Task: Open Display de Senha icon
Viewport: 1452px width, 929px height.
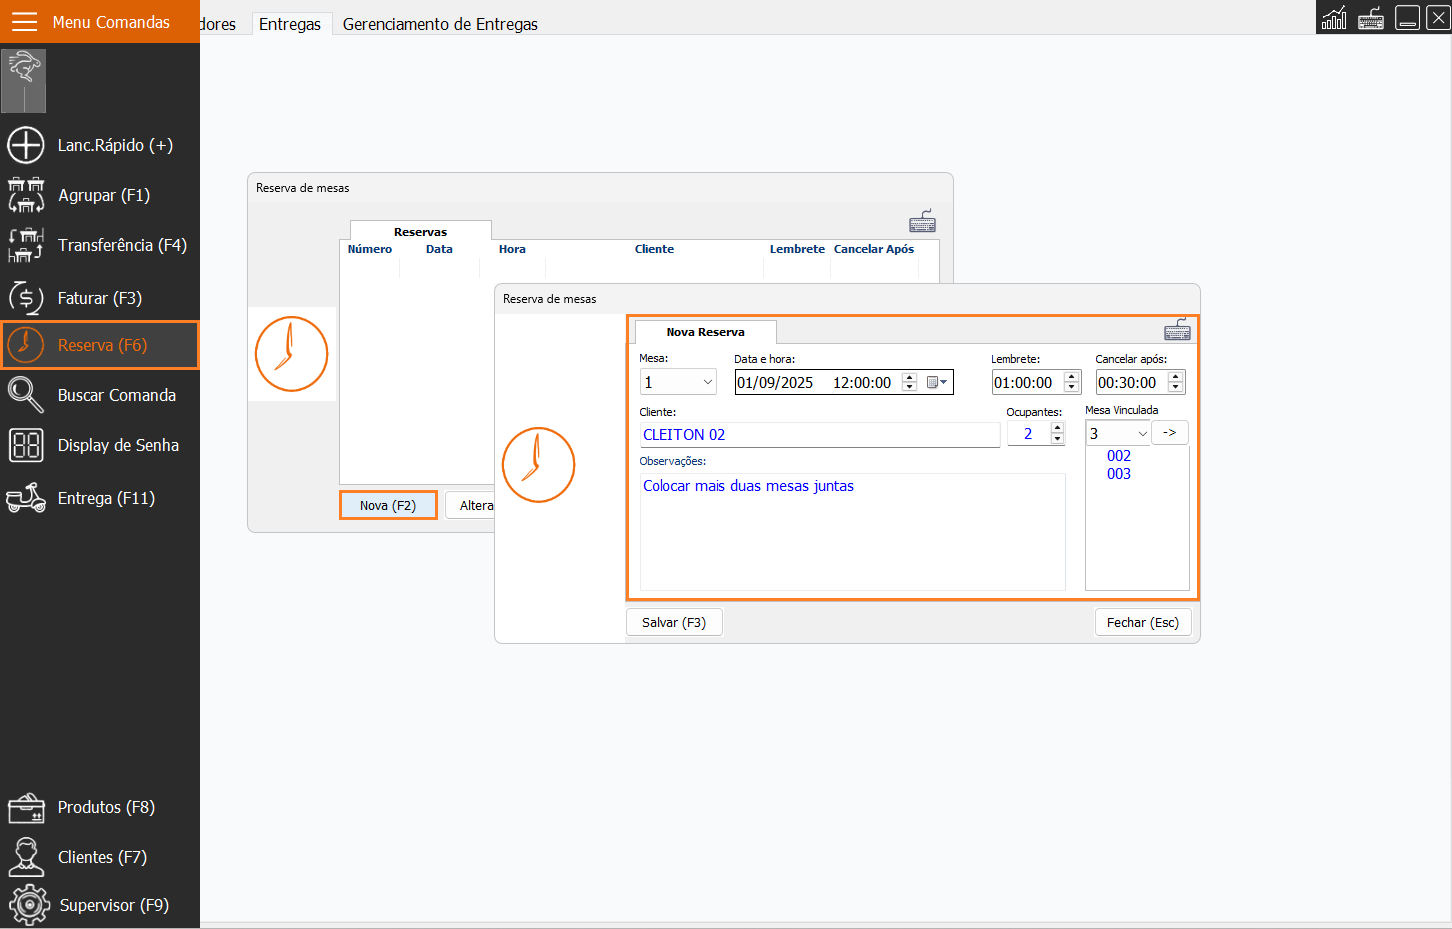Action: (x=26, y=445)
